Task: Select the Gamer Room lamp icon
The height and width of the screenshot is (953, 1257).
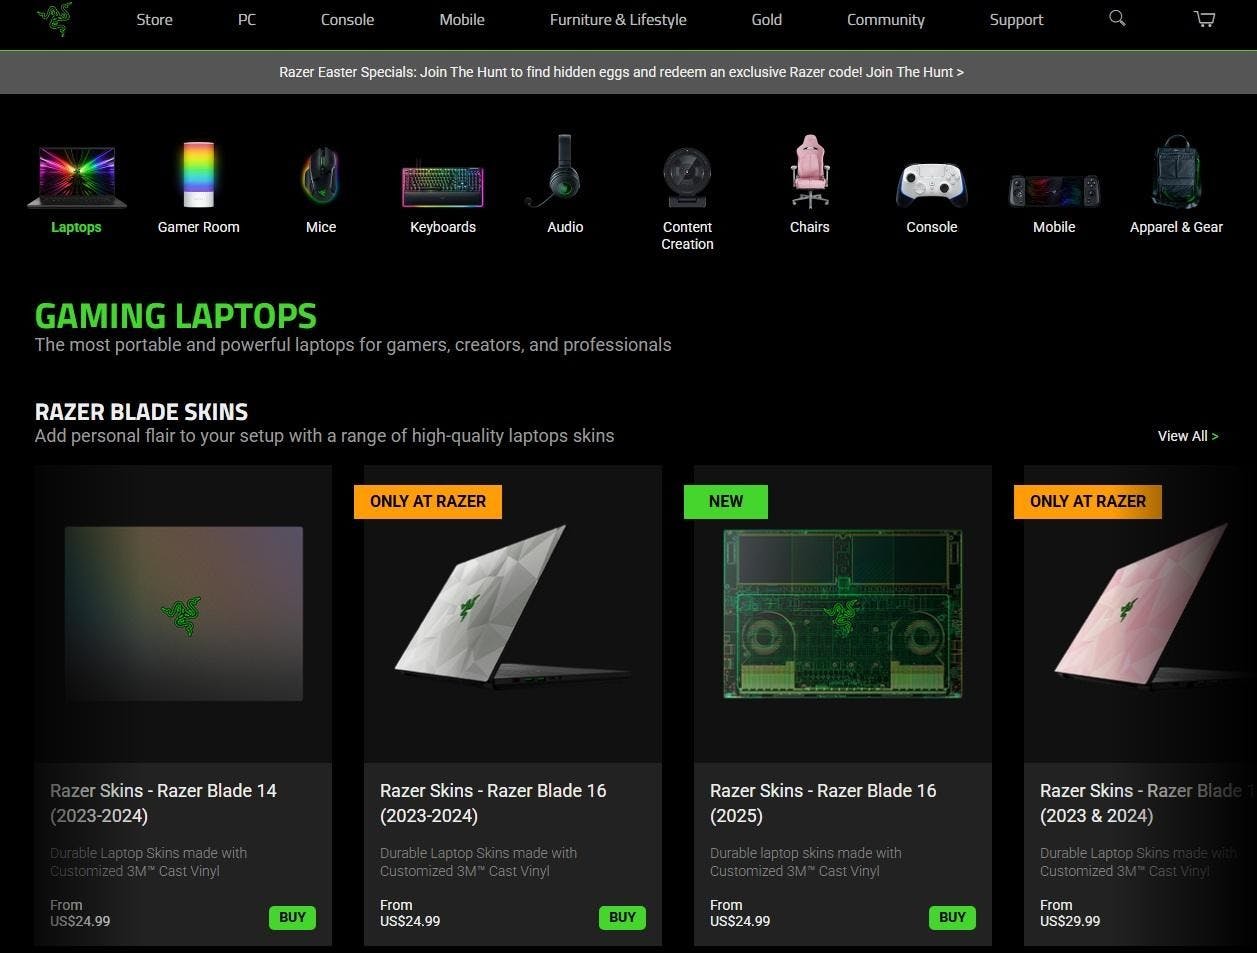Action: point(199,174)
